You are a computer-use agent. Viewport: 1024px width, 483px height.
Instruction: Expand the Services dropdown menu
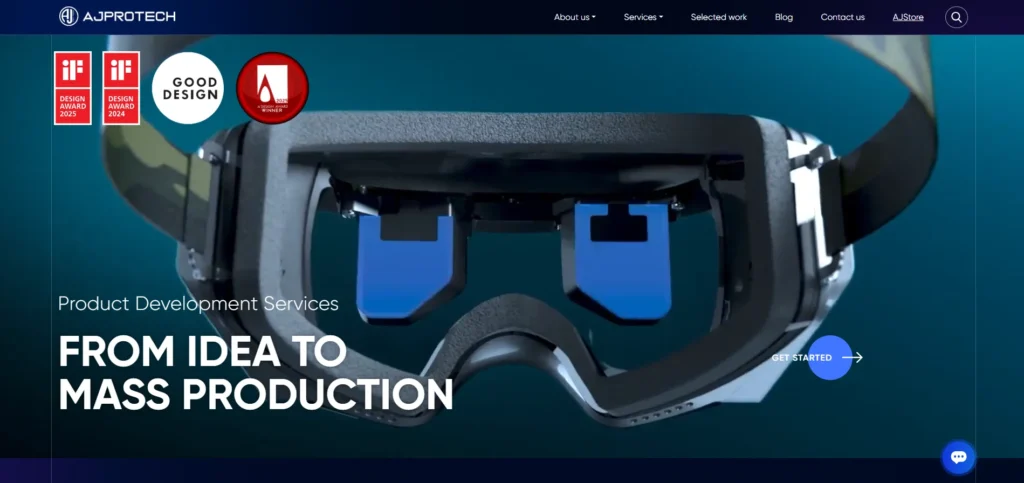[642, 17]
